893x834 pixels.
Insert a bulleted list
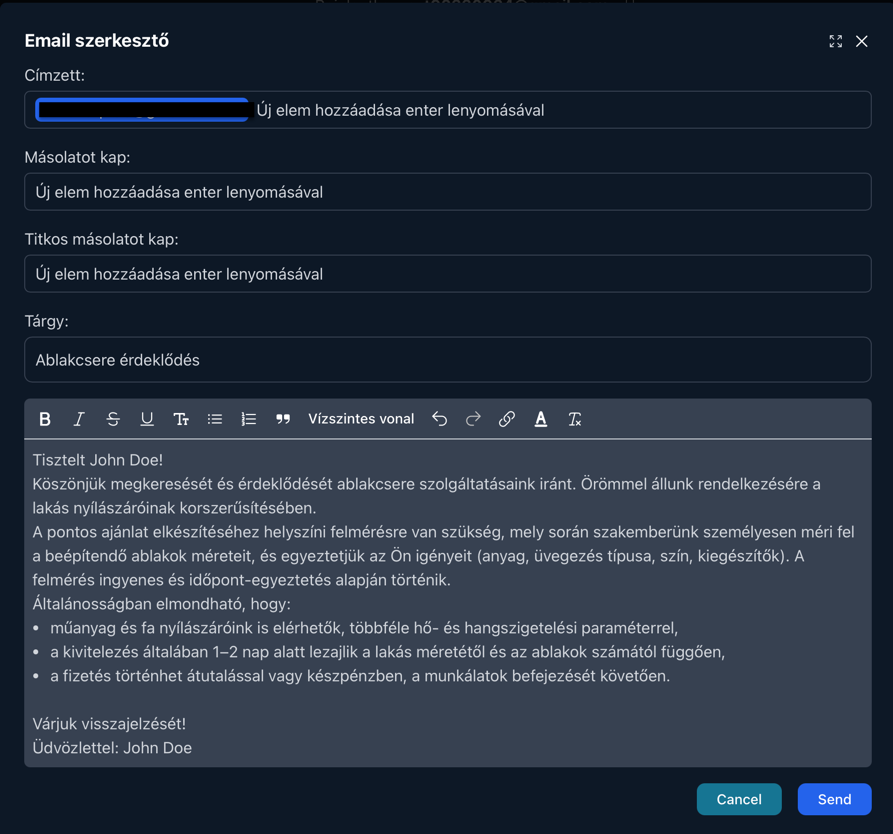click(x=215, y=419)
